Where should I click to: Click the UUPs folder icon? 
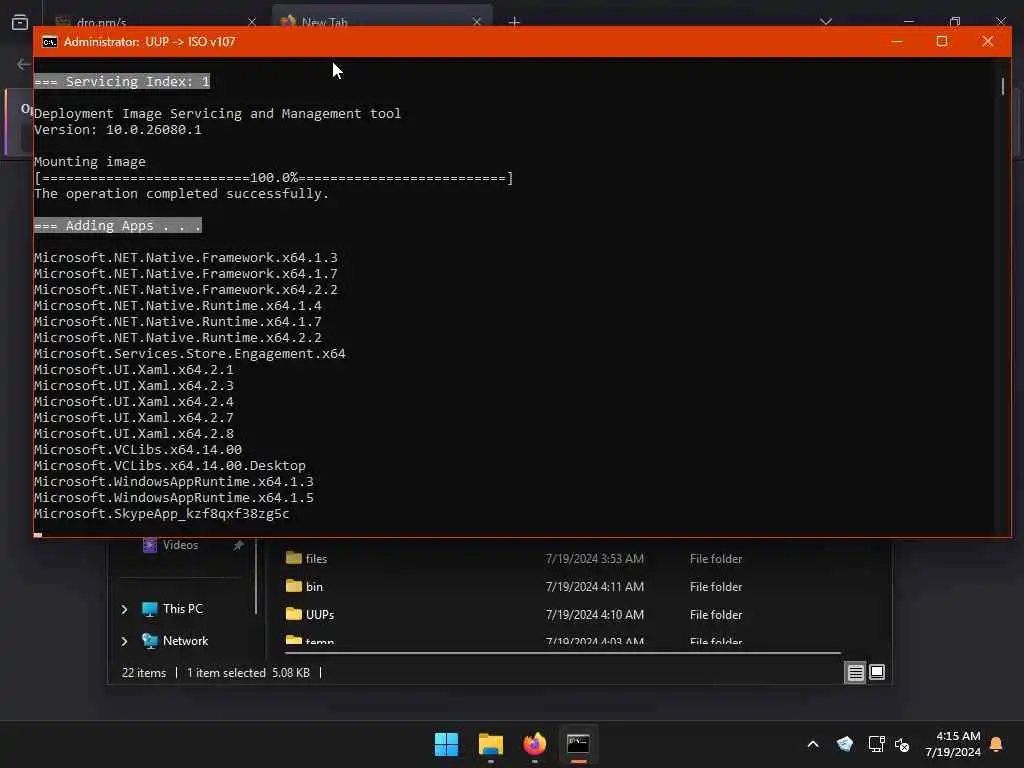tap(294, 614)
